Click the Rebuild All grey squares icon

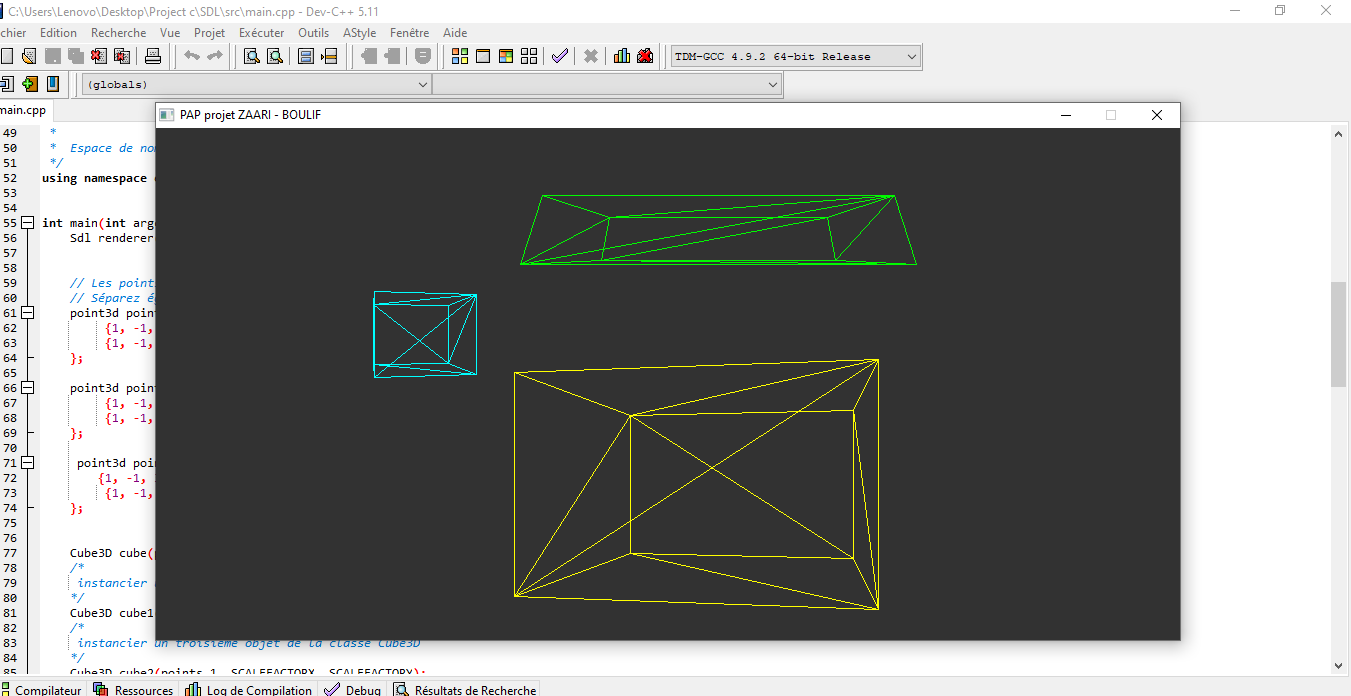(x=529, y=56)
